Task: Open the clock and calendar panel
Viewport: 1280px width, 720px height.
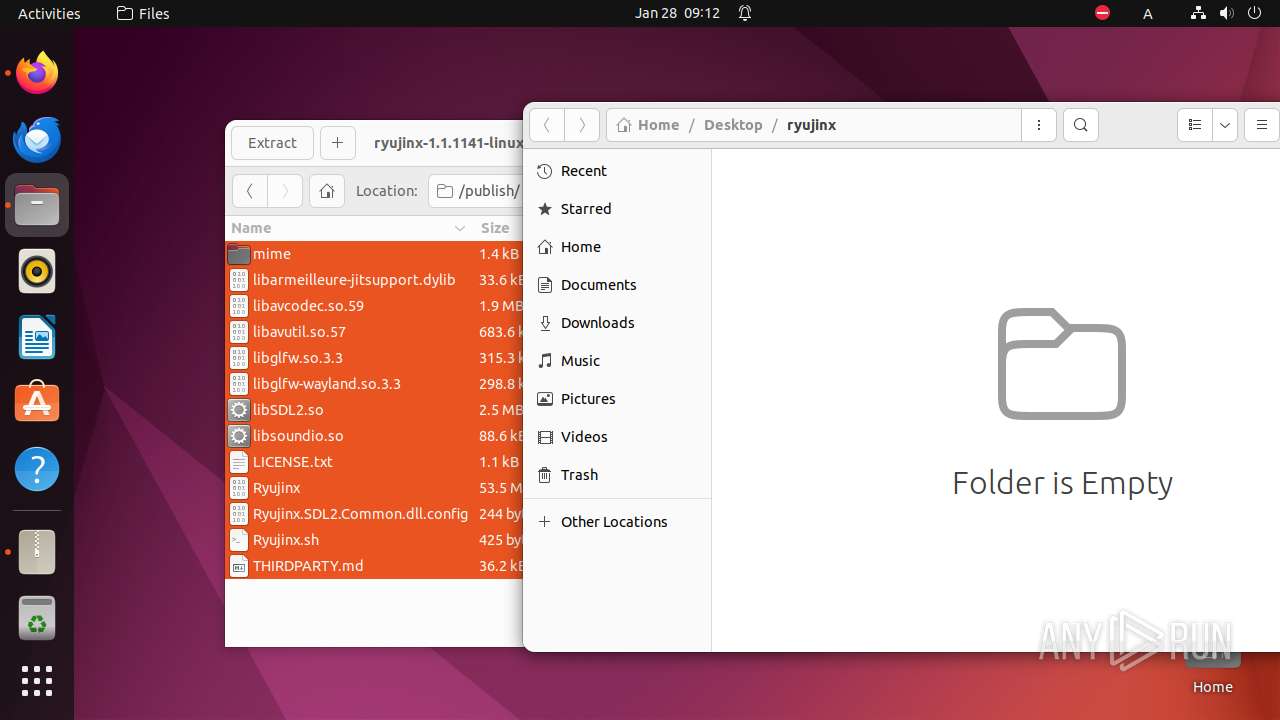Action: click(x=677, y=13)
